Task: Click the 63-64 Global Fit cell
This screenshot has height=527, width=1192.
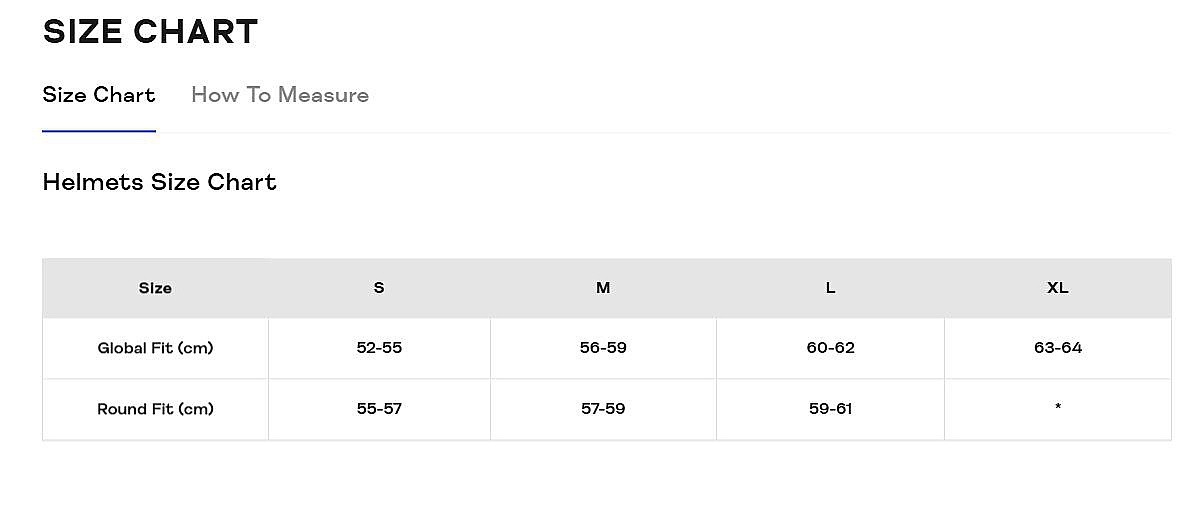Action: [1057, 348]
